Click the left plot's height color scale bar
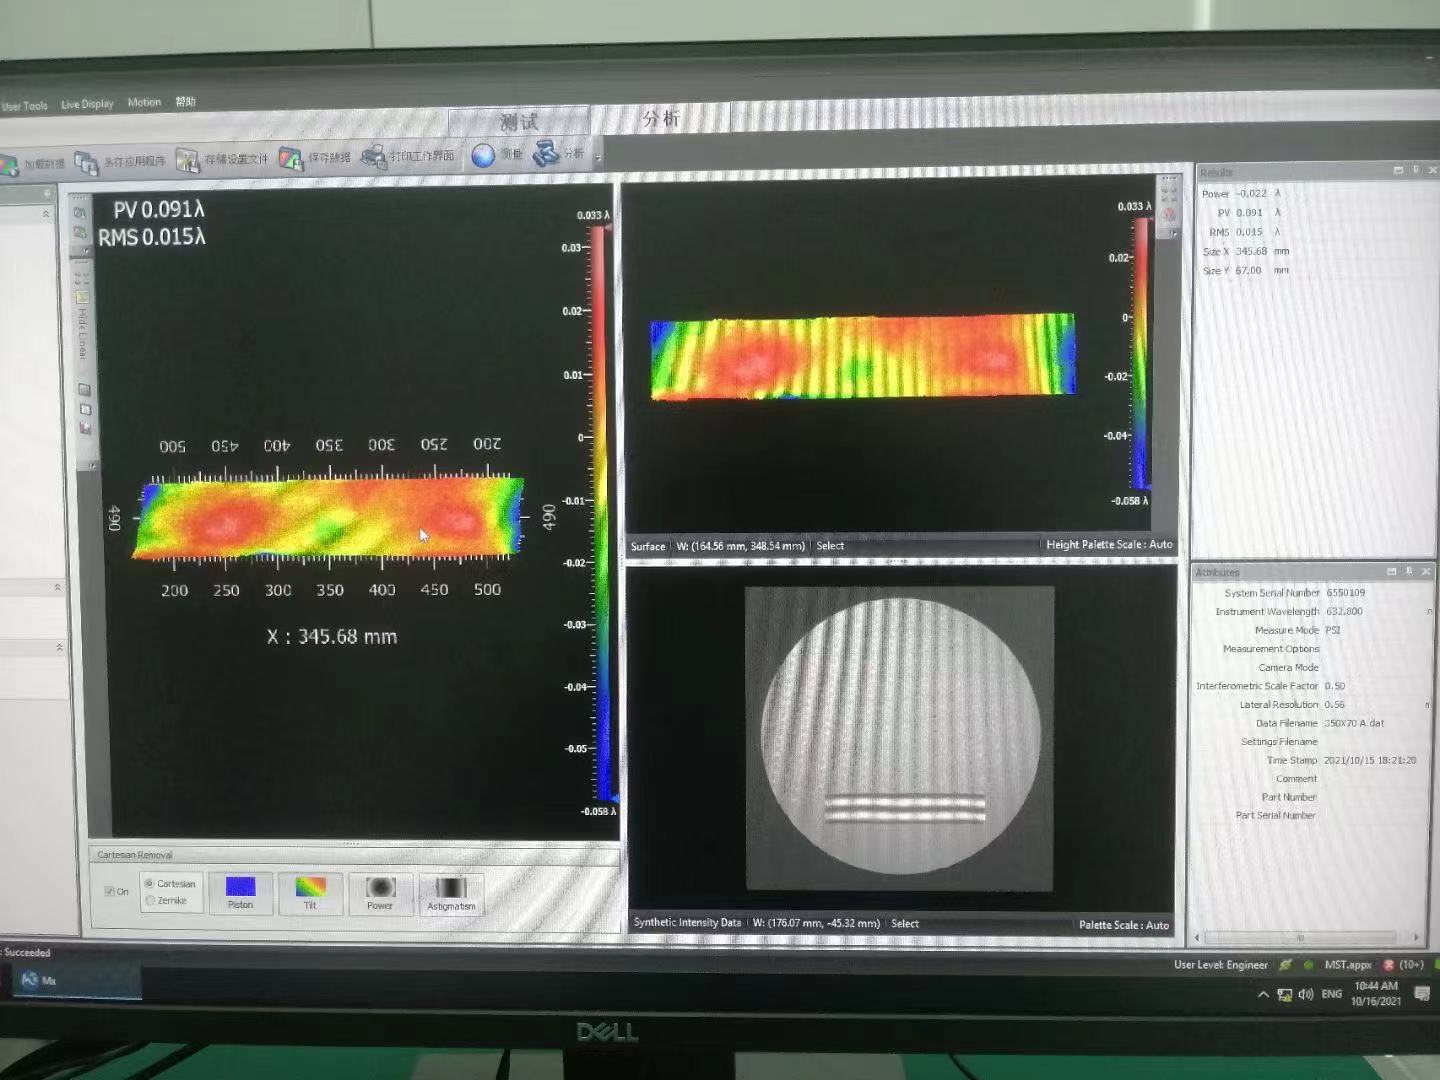The width and height of the screenshot is (1440, 1080). [603, 513]
